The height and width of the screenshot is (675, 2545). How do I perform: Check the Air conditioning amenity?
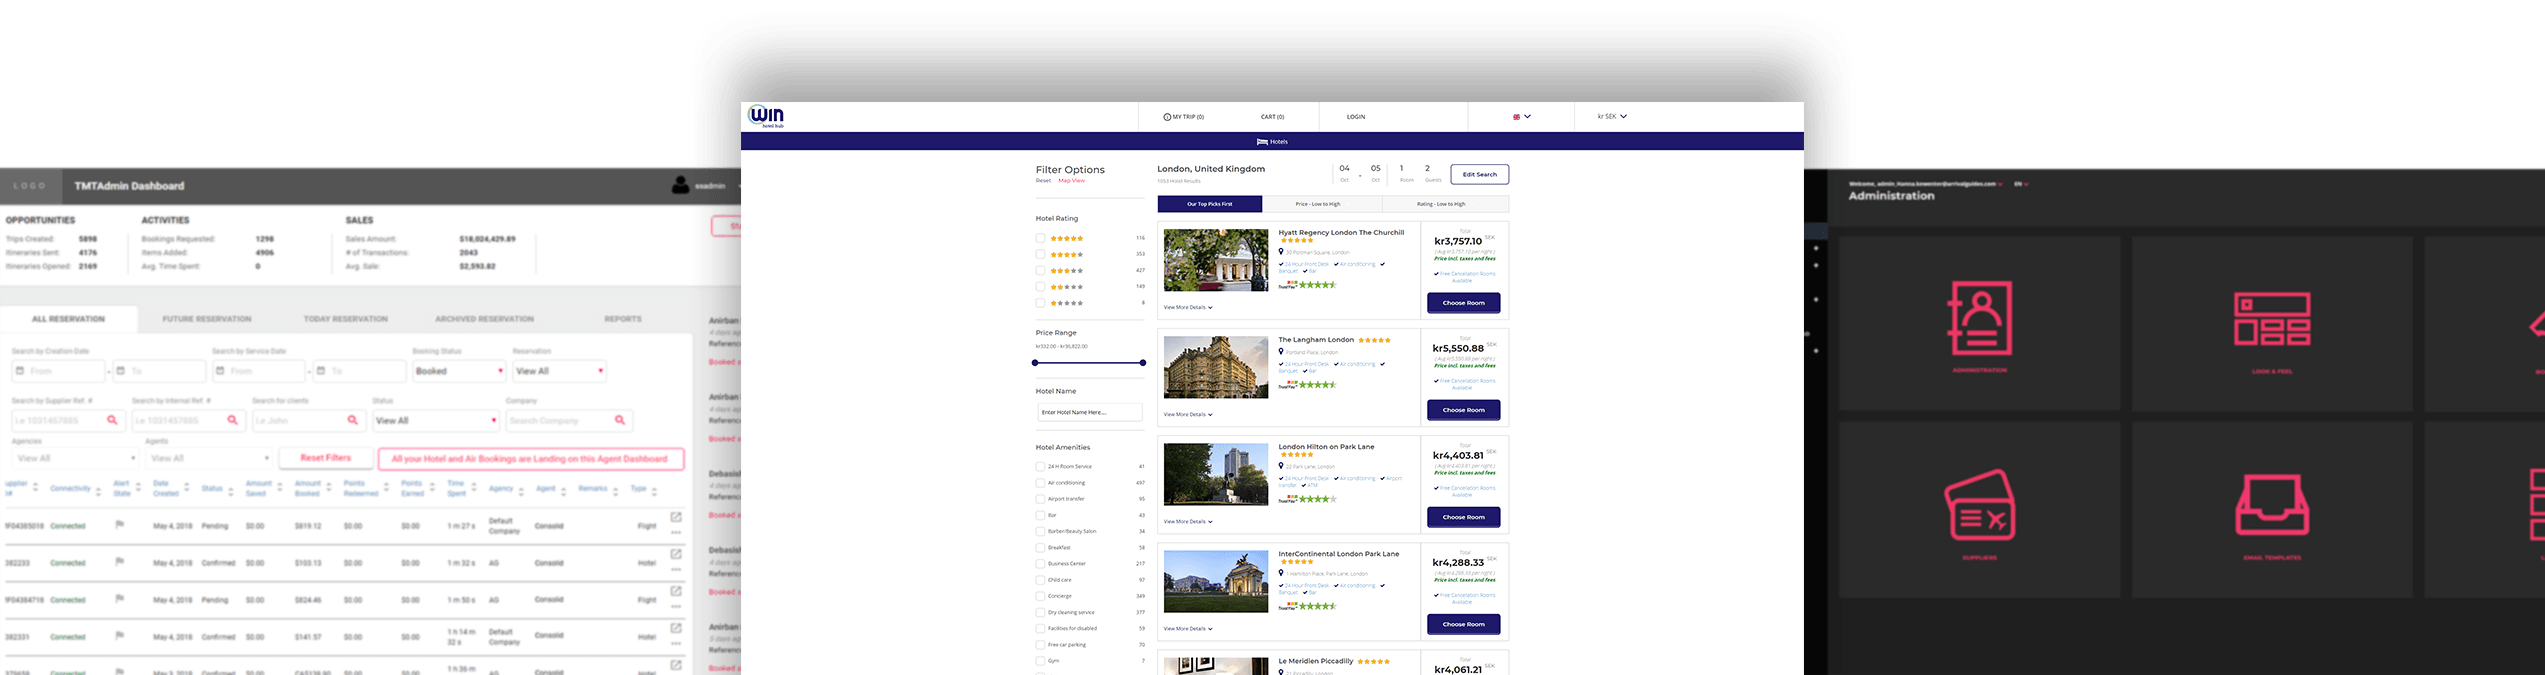coord(1040,482)
